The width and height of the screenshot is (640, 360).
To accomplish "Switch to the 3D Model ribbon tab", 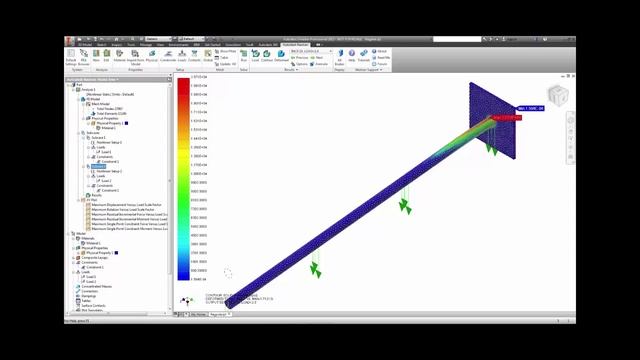I will [x=85, y=44].
